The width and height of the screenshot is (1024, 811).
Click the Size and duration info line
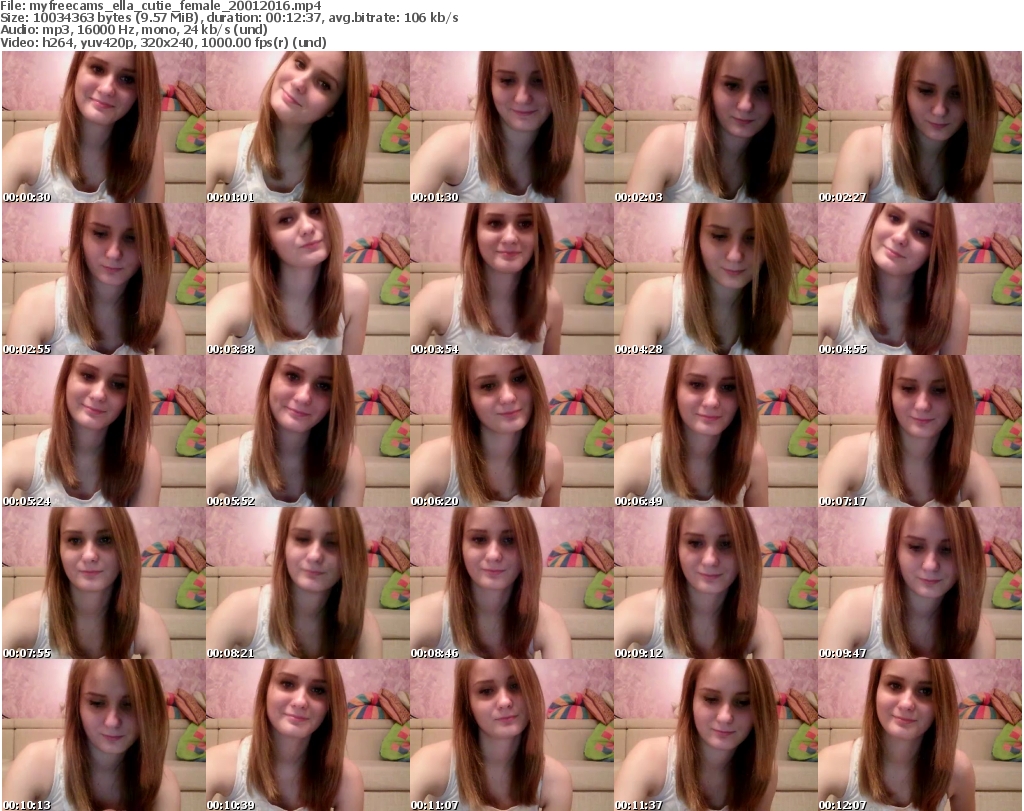(x=229, y=18)
